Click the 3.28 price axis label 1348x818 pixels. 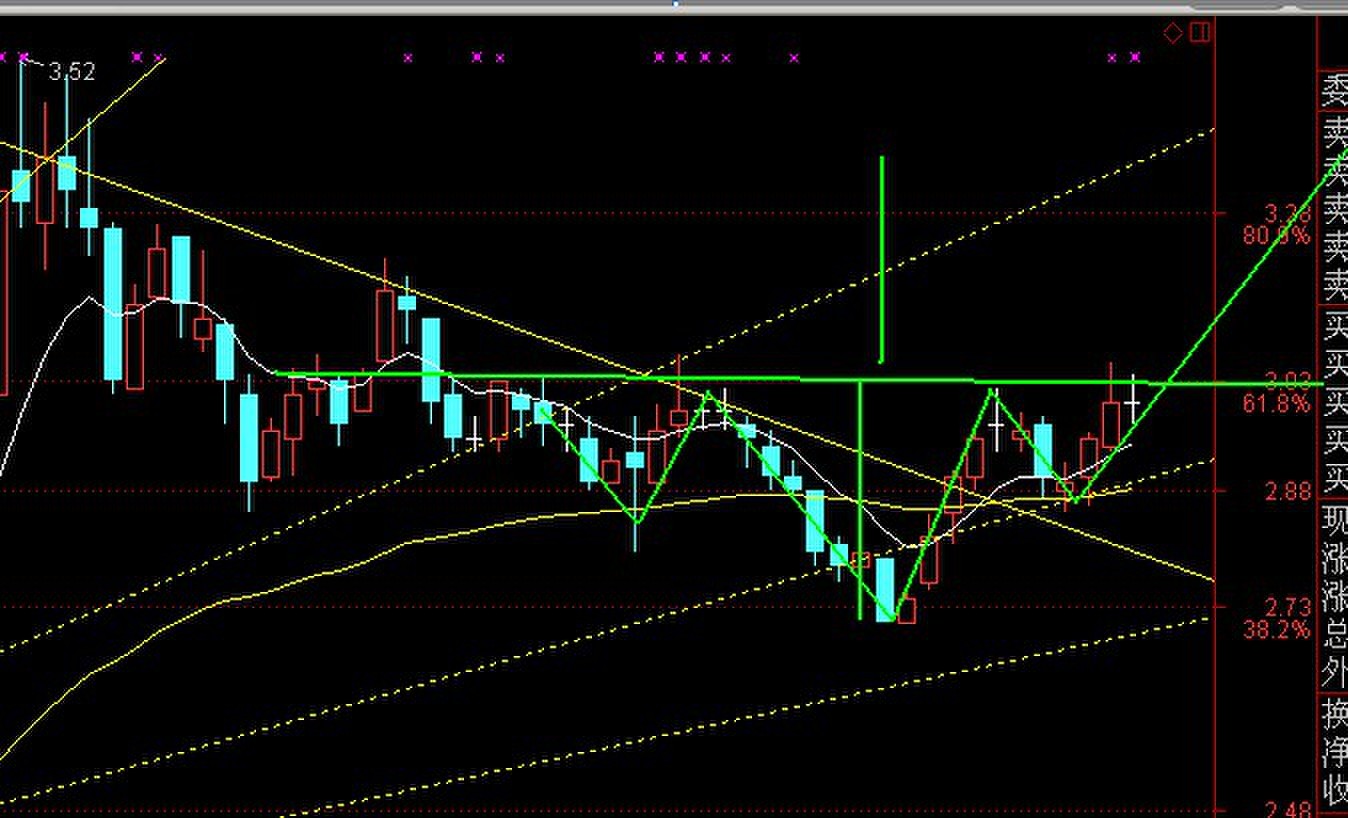(x=1288, y=213)
